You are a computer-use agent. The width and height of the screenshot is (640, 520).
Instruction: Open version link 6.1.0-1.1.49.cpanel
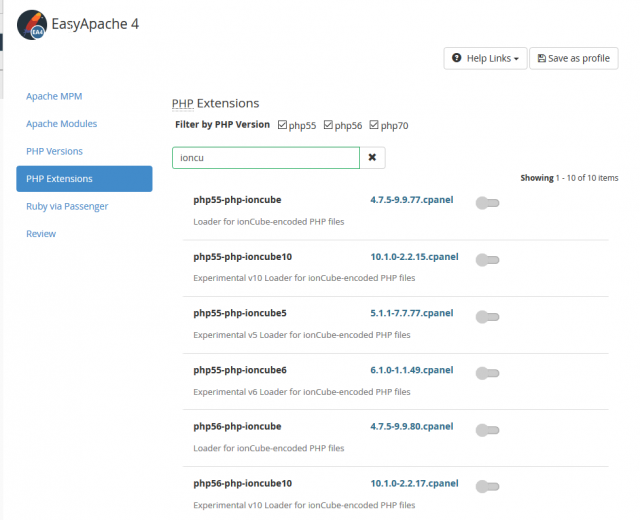(x=411, y=370)
